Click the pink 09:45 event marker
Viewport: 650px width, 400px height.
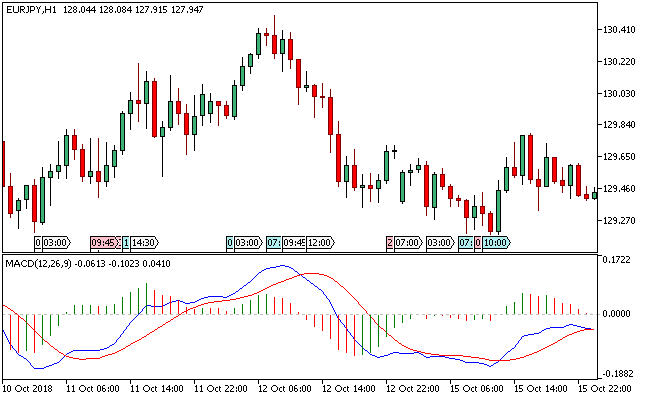tap(103, 242)
